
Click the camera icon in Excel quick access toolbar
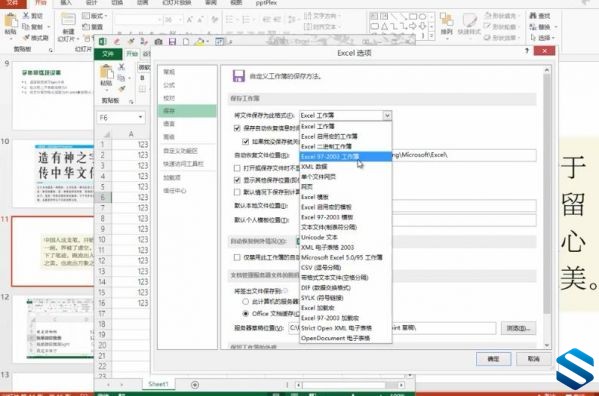click(x=159, y=42)
